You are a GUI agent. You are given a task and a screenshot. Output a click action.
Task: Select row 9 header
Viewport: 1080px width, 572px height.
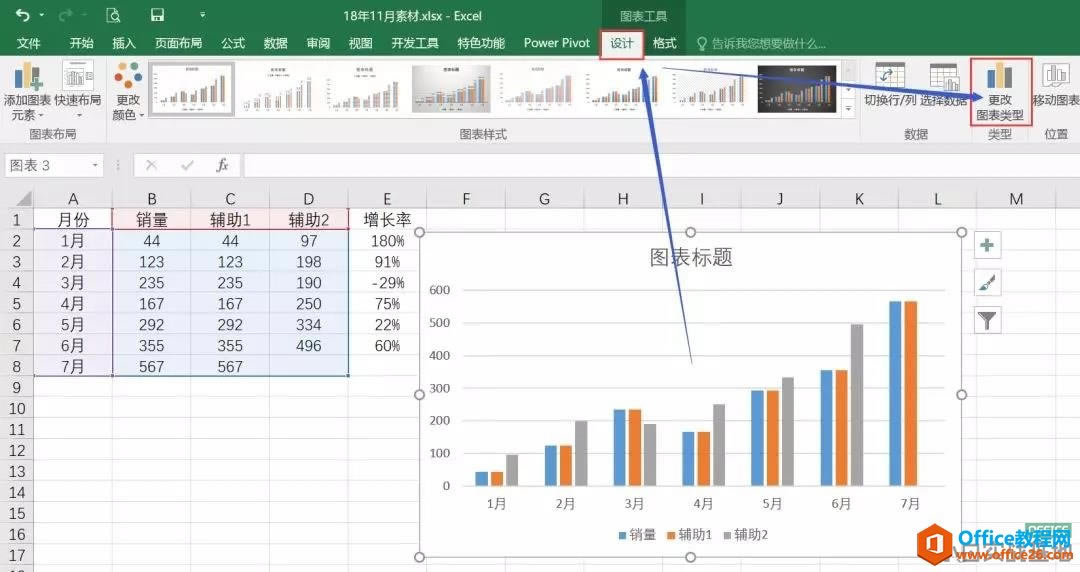pyautogui.click(x=17, y=388)
